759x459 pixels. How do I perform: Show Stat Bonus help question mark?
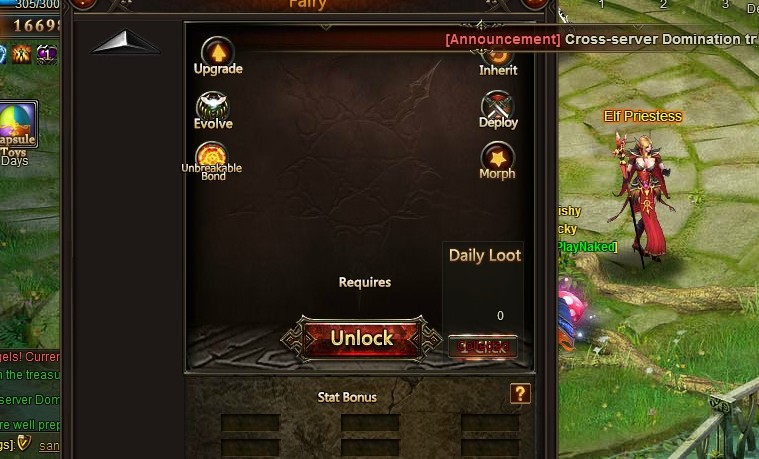(520, 394)
